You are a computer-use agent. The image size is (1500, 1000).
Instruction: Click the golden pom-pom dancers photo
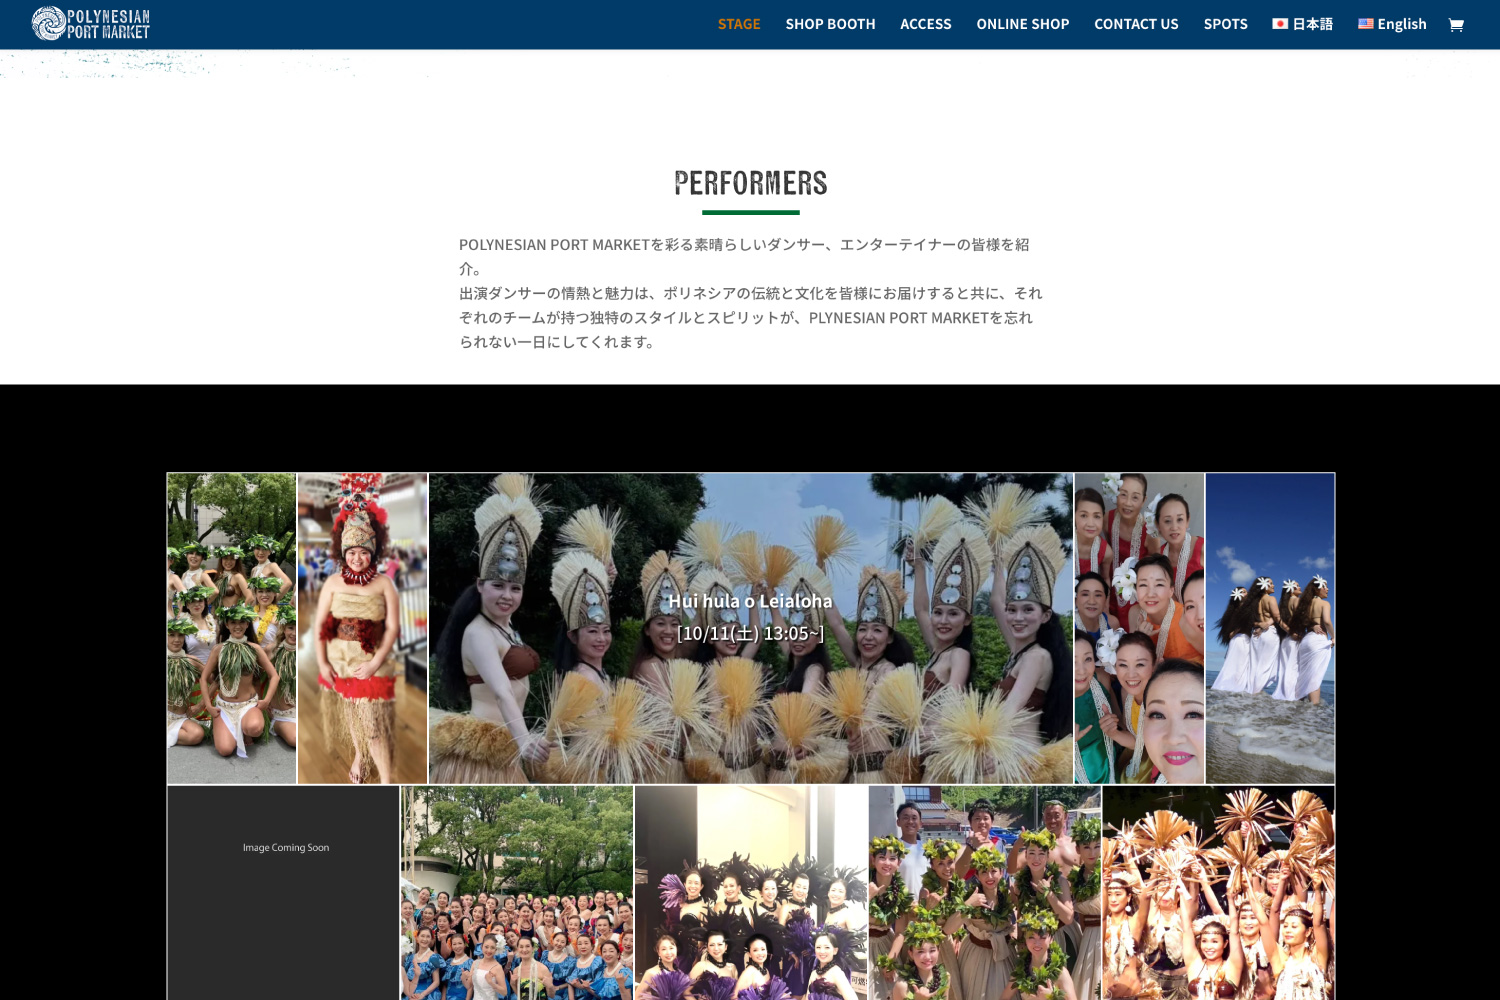tap(1220, 893)
